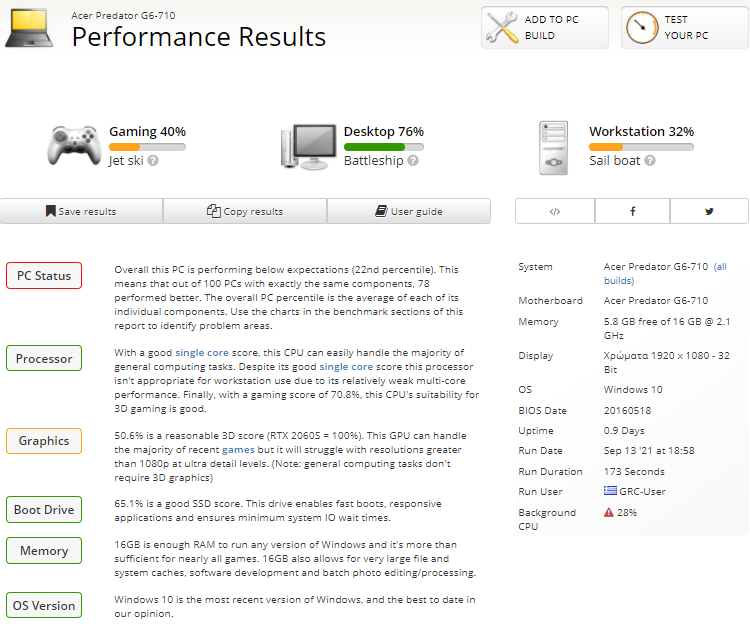Viewport: 750px width, 624px height.
Task: Click the 173 Seconds run duration
Action: coord(634,472)
